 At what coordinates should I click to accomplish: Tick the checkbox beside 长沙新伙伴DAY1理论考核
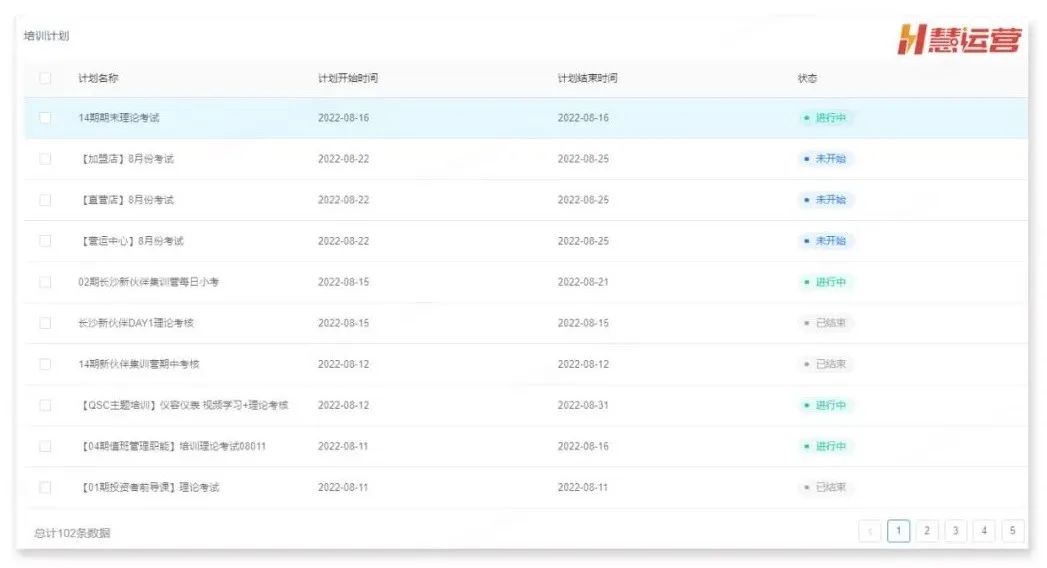(45, 323)
